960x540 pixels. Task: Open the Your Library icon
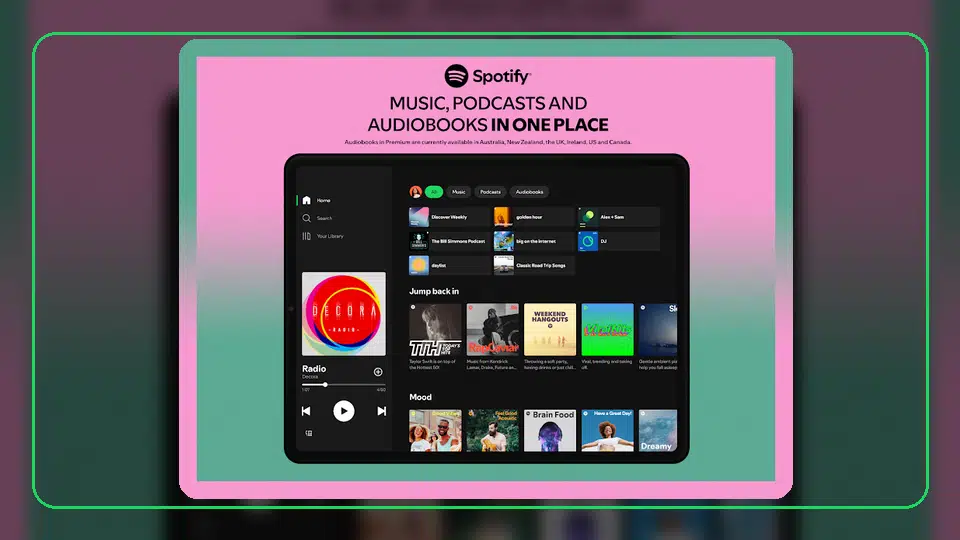pos(307,236)
